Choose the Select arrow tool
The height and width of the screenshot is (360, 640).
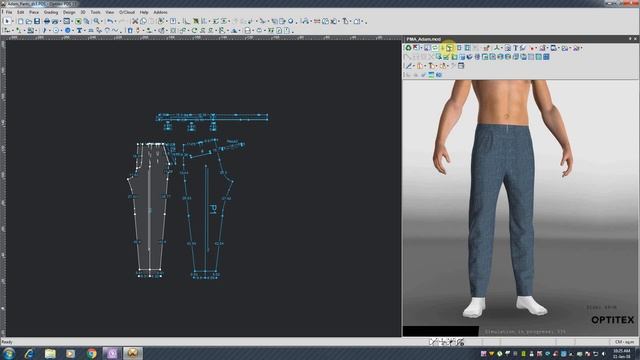pos(7,21)
